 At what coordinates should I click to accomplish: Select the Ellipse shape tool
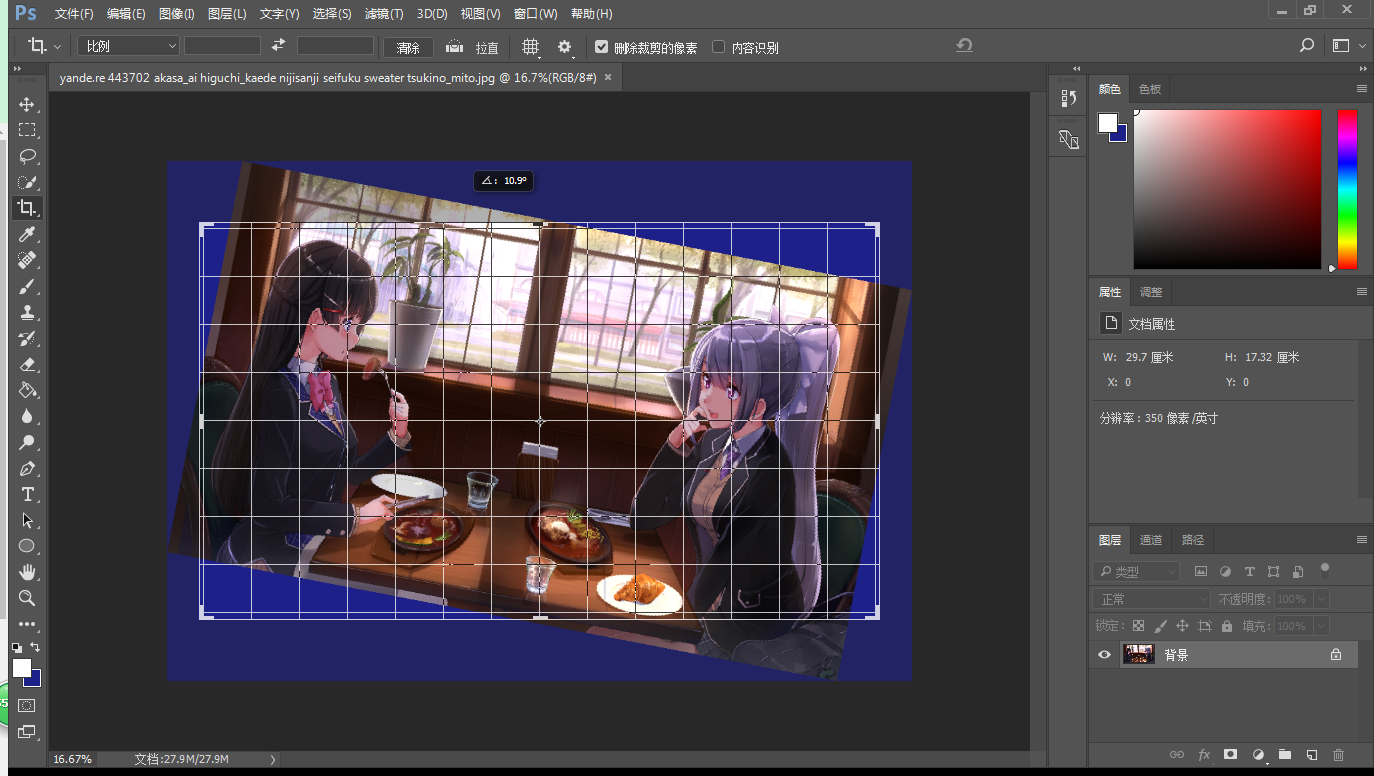click(27, 546)
